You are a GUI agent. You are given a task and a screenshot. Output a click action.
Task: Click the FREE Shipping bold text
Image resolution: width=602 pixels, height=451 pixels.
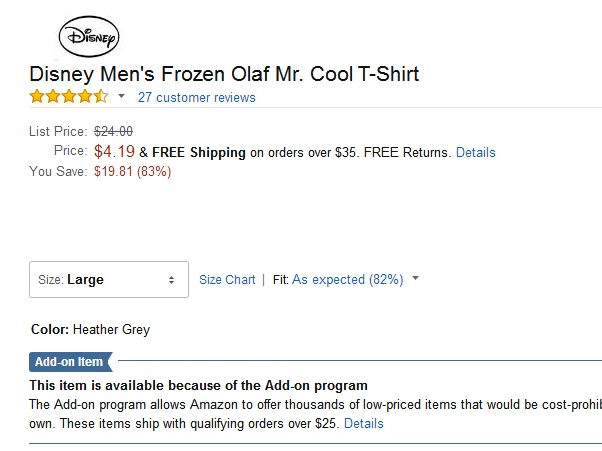[199, 152]
